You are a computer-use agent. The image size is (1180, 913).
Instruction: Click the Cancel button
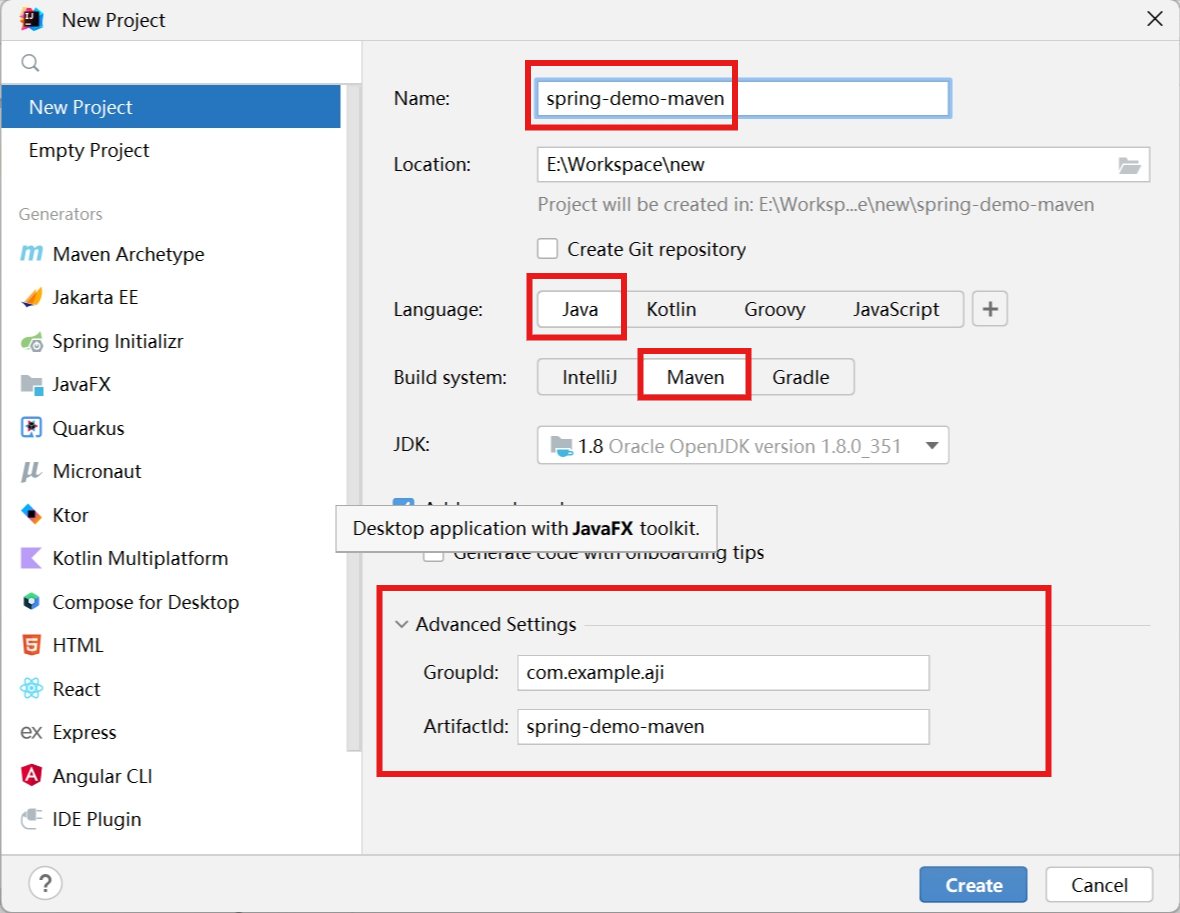click(x=1099, y=884)
